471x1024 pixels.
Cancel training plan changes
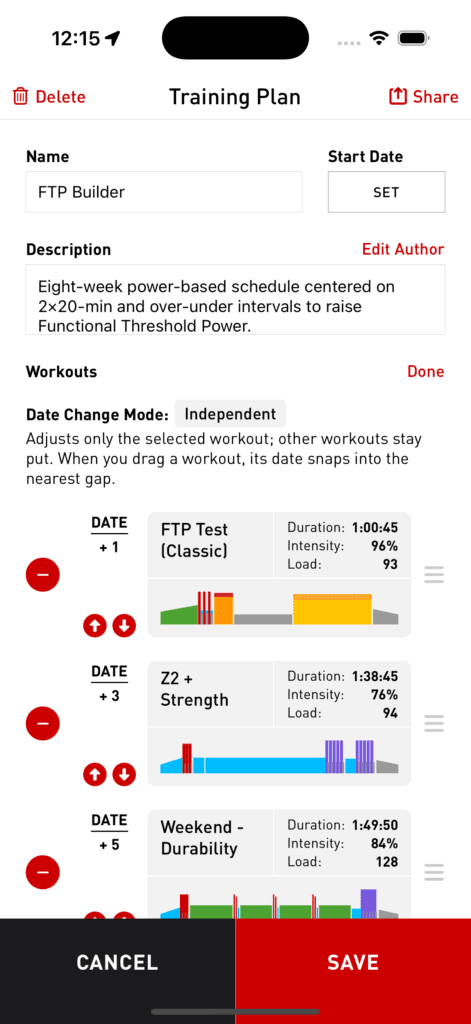(x=118, y=961)
